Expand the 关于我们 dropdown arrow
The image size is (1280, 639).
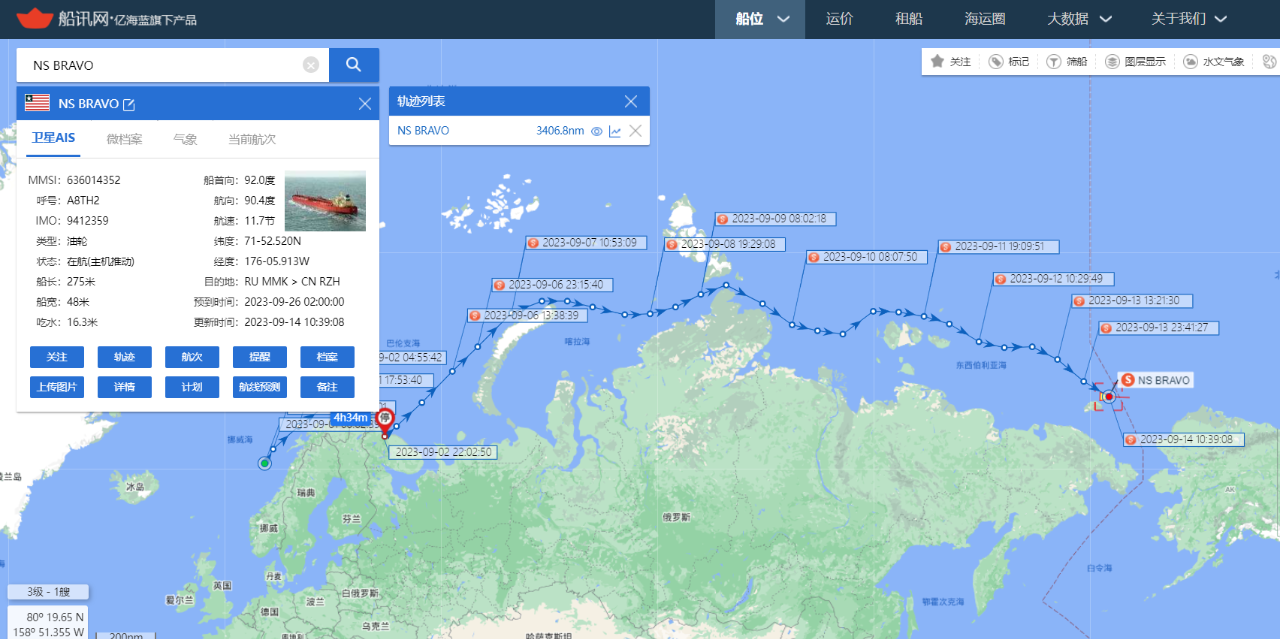point(1221,19)
